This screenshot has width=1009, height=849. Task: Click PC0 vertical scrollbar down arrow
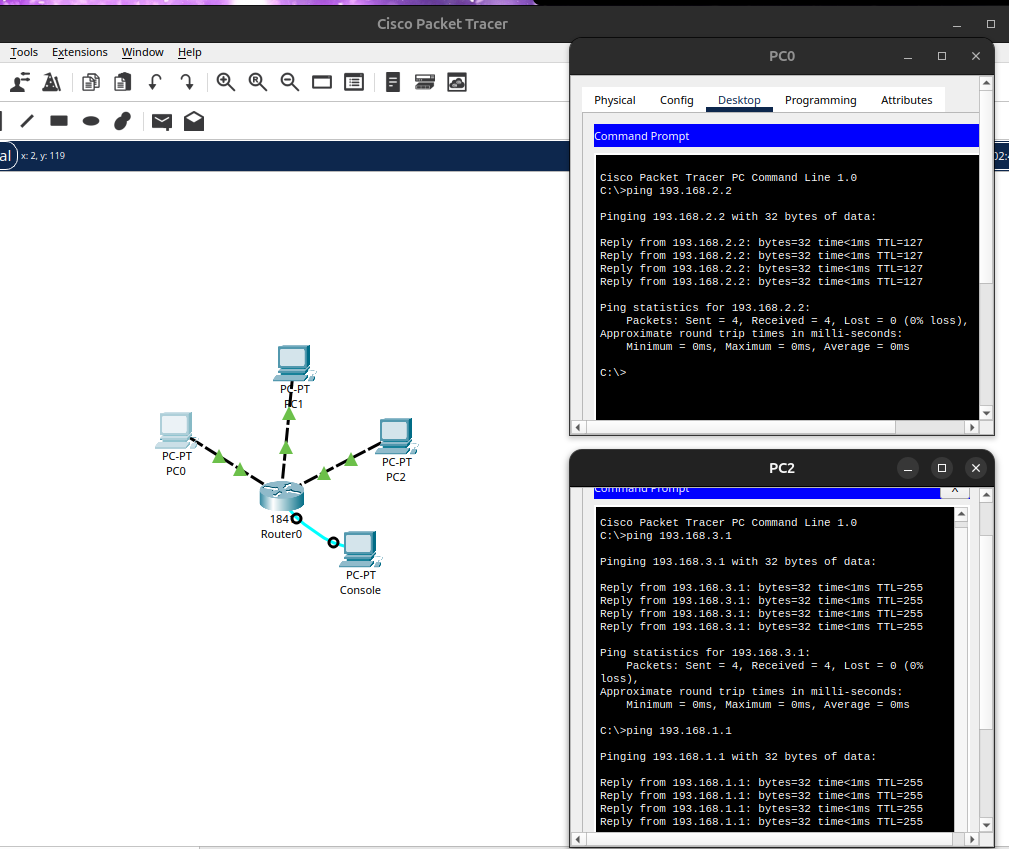click(x=986, y=413)
